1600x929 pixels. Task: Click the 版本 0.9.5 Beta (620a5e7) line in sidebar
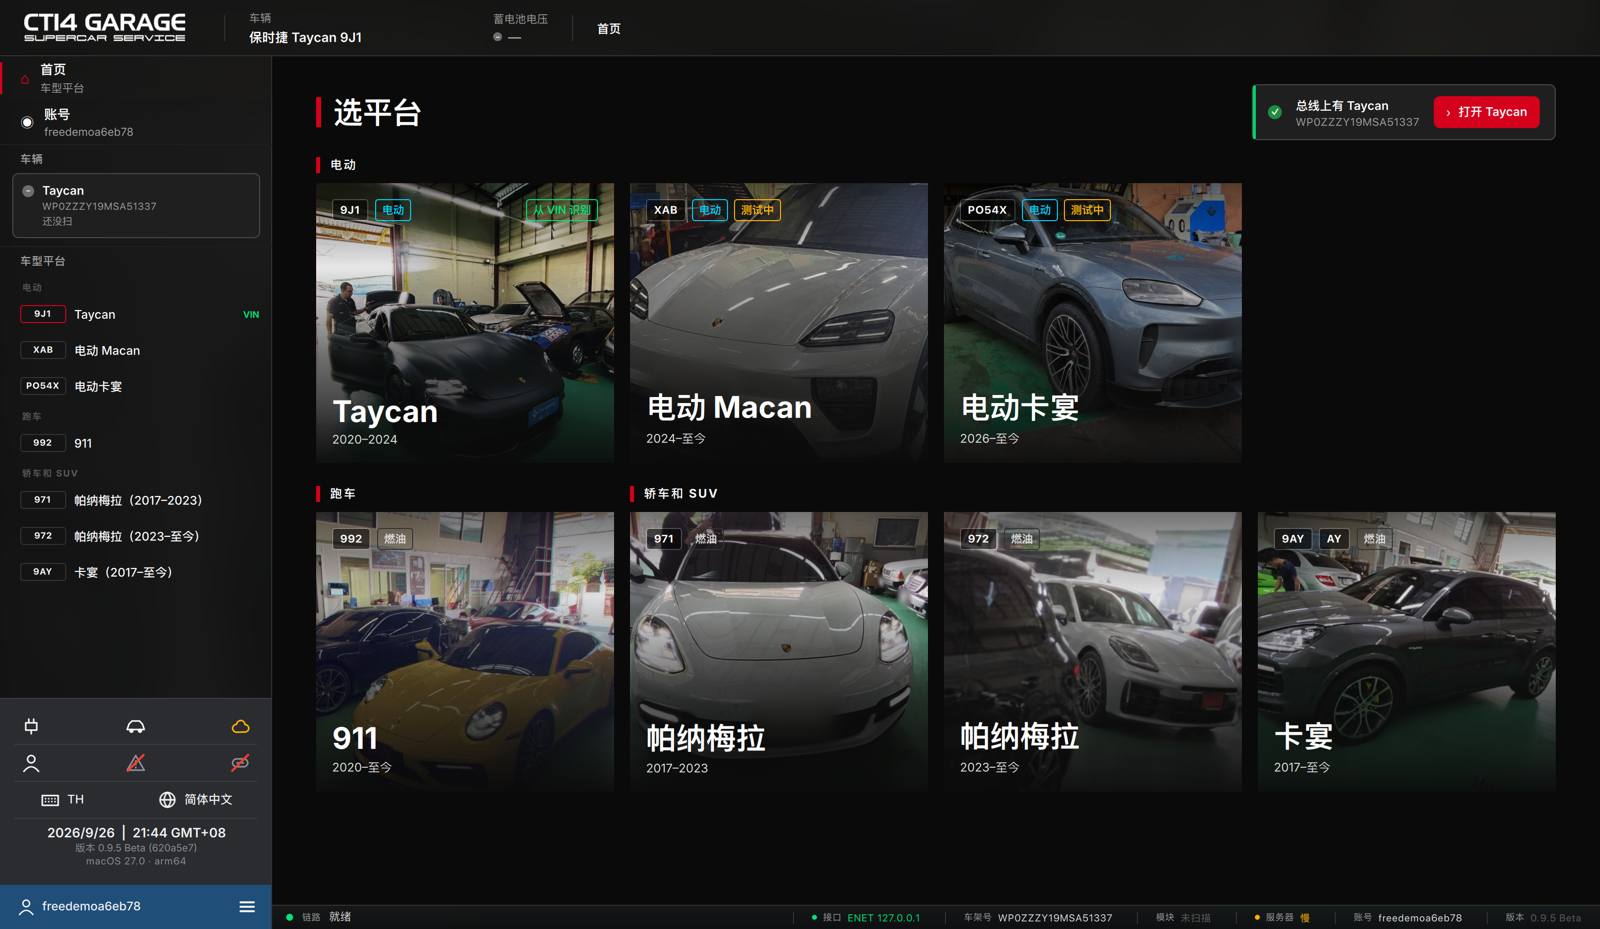136,848
